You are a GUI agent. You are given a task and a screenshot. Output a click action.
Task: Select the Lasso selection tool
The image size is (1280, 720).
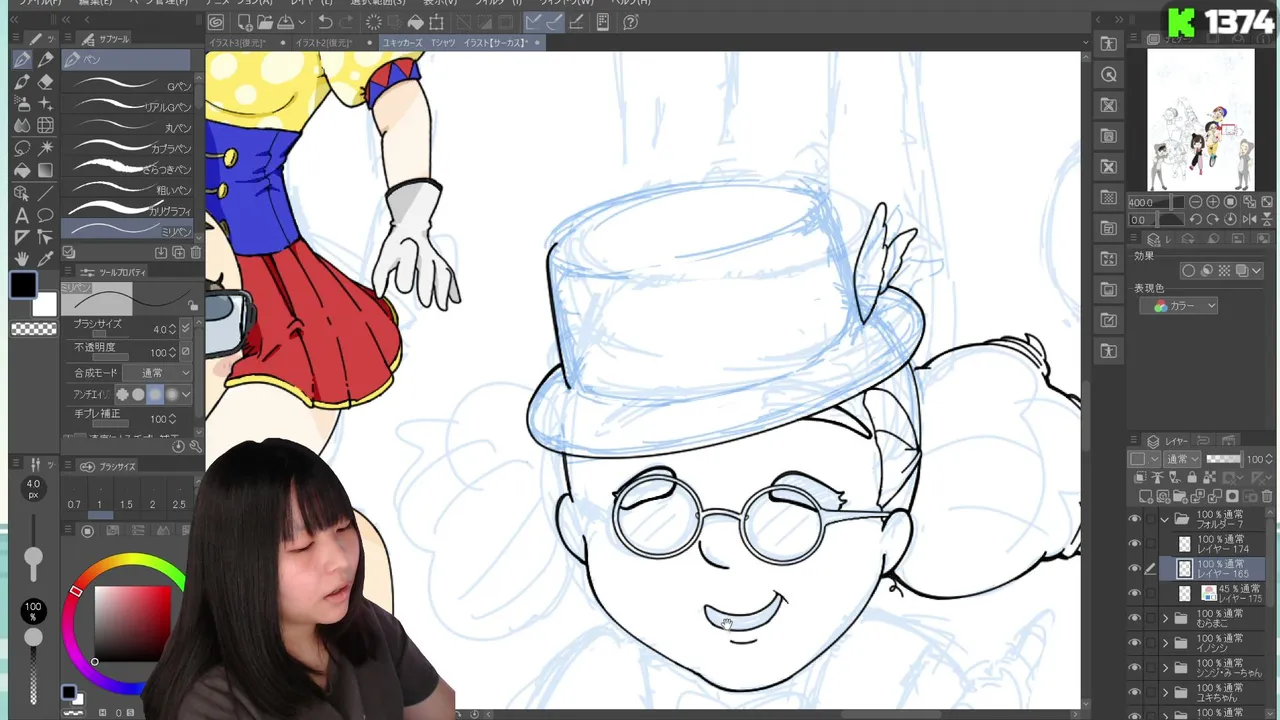(22, 148)
